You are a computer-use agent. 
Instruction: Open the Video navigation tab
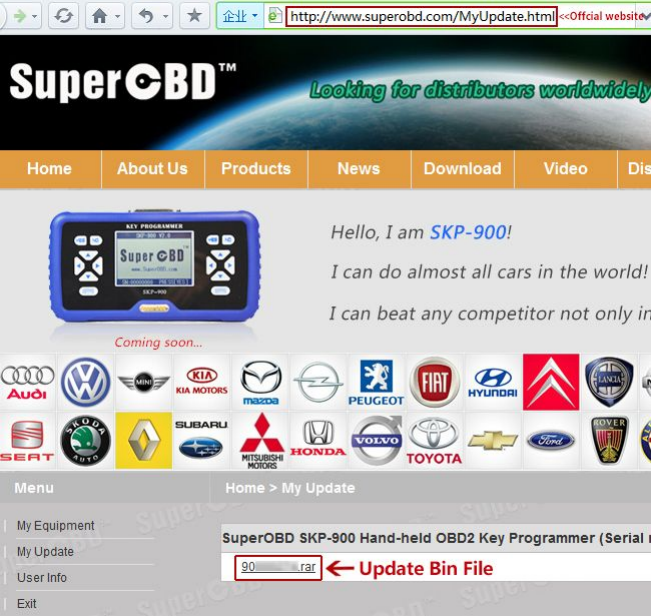(x=566, y=169)
